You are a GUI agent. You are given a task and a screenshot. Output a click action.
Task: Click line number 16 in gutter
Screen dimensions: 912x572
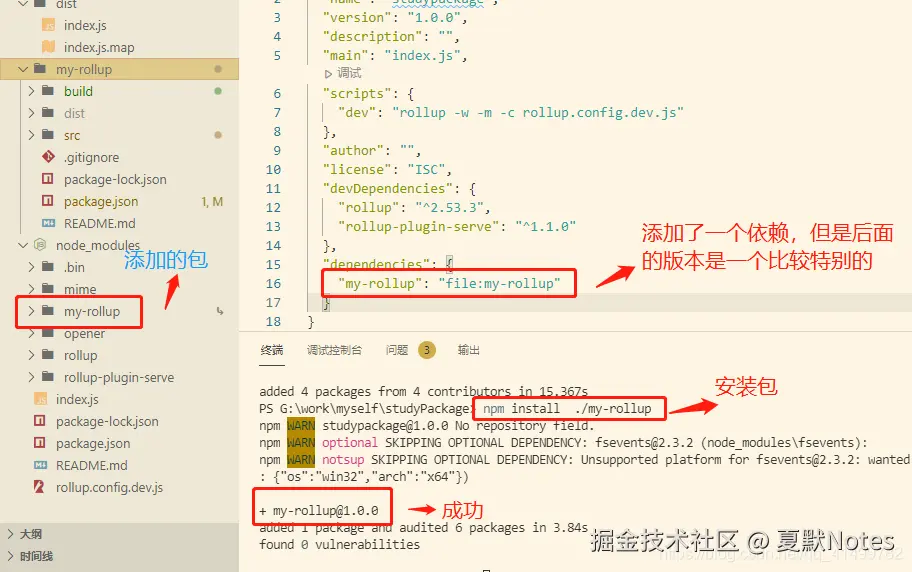[x=273, y=283]
